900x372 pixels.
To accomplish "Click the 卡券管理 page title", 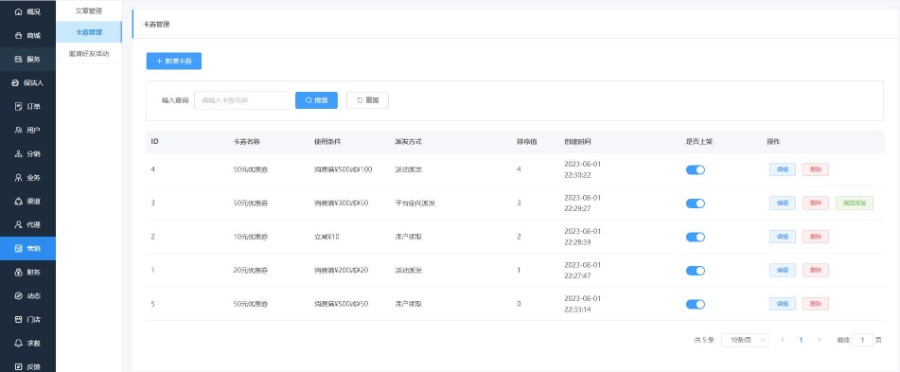I will [x=156, y=25].
